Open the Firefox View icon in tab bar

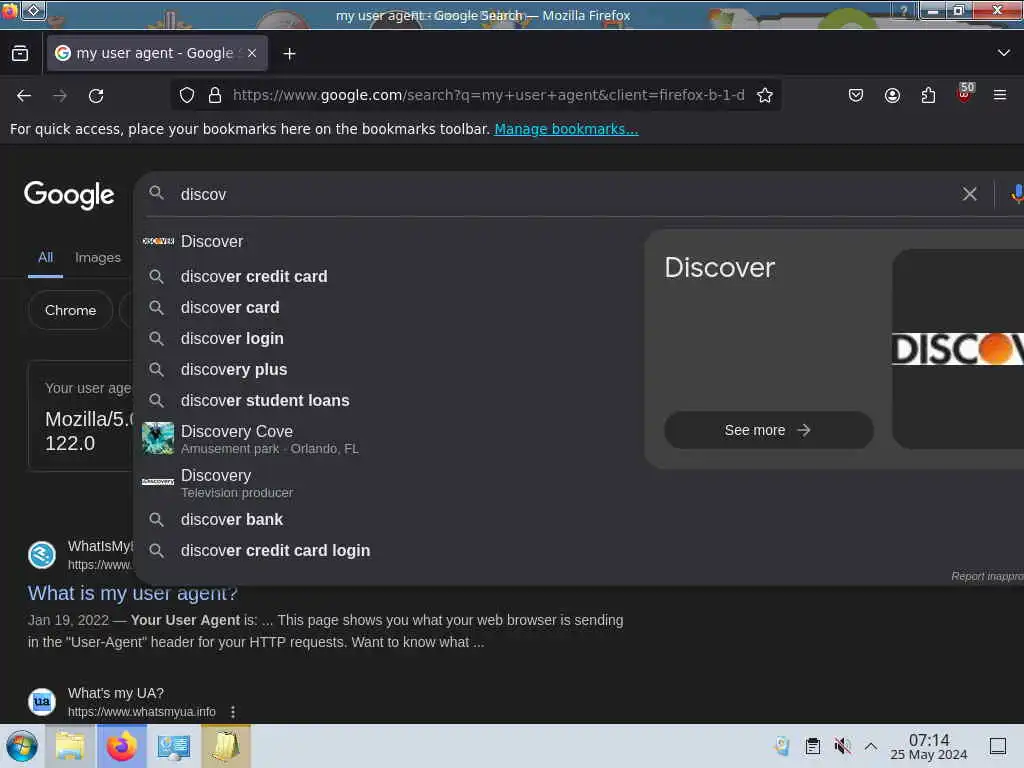point(20,54)
